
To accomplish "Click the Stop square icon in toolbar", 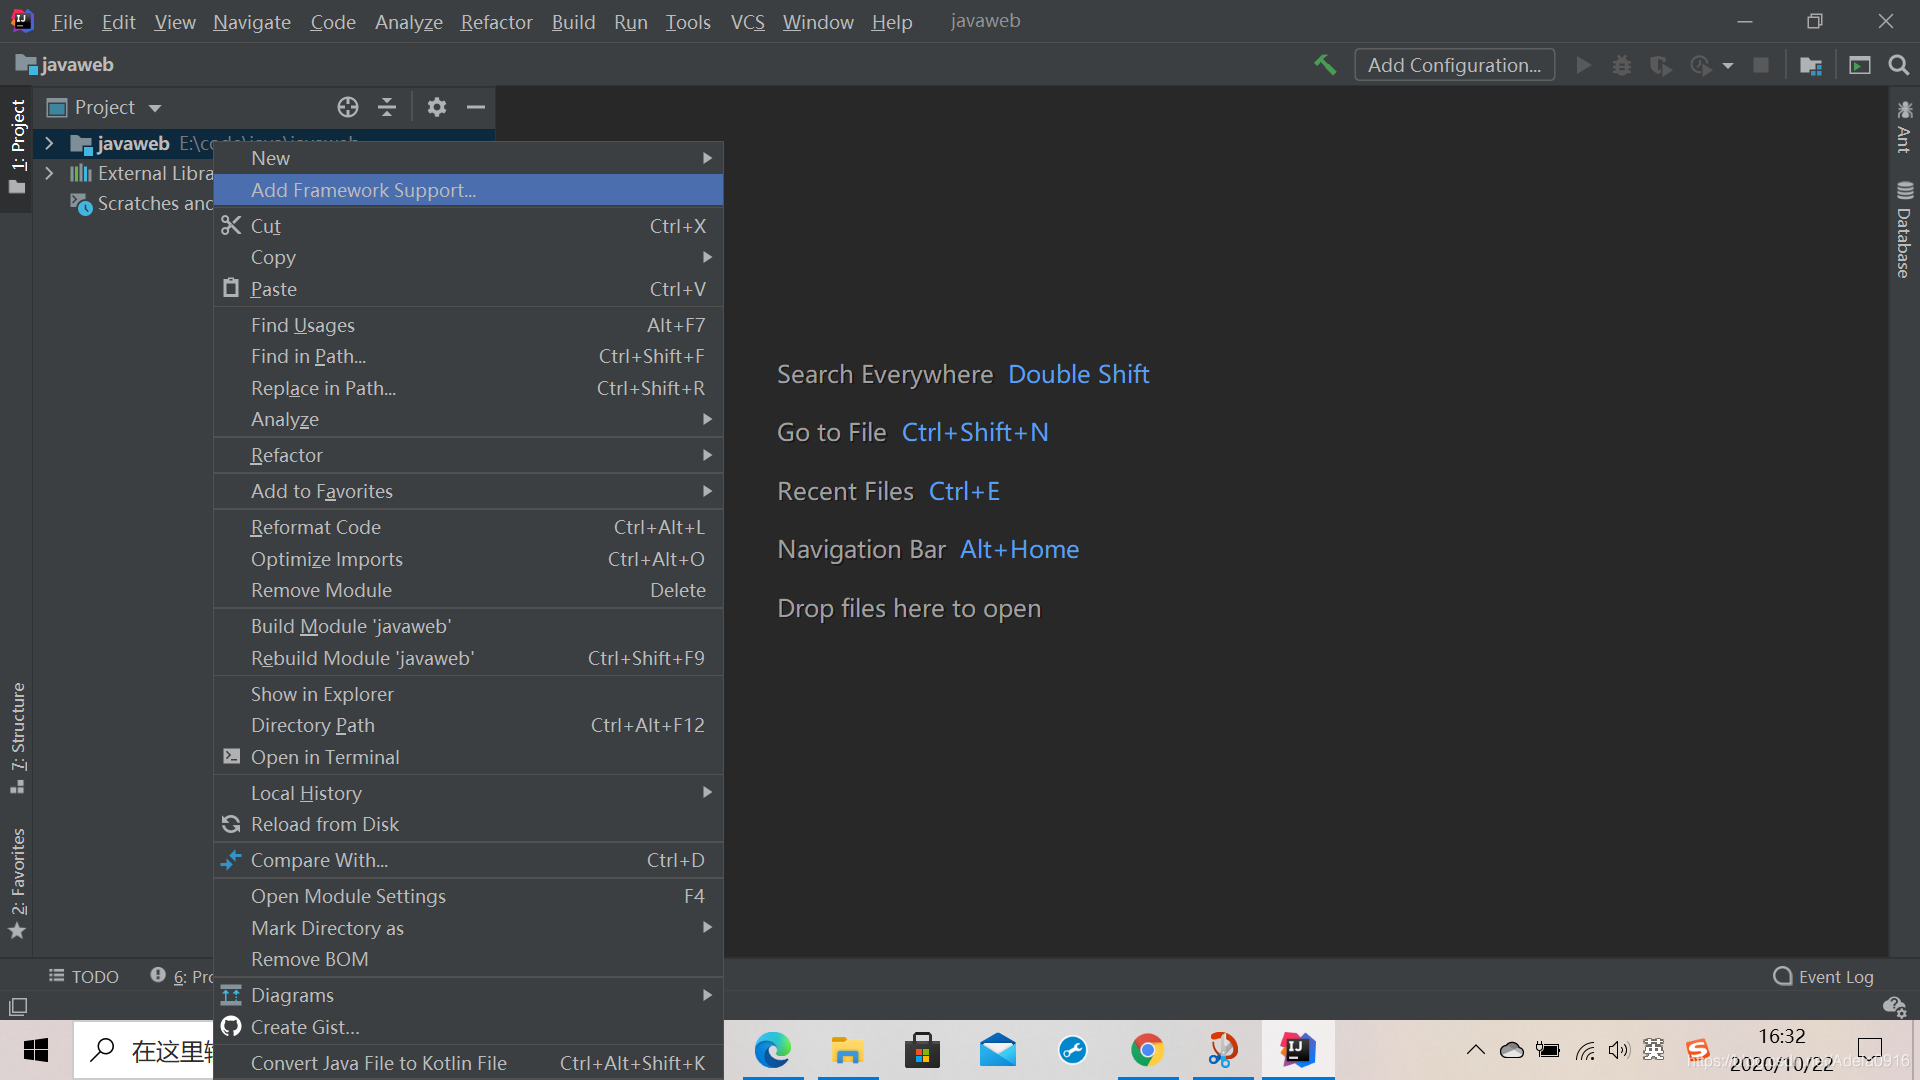I will point(1761,65).
